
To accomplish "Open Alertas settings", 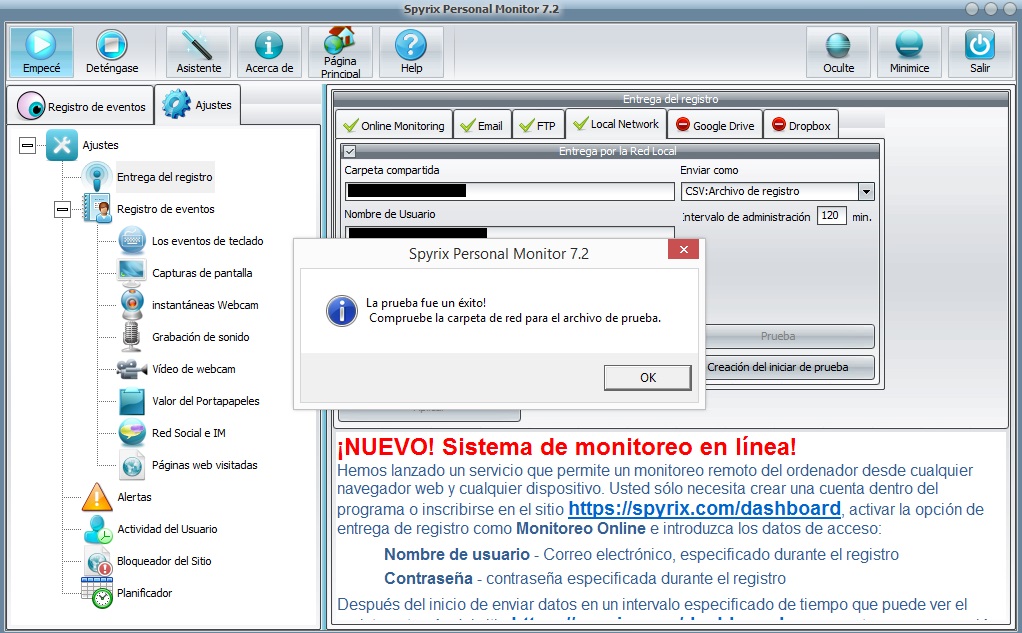I will click(x=134, y=496).
